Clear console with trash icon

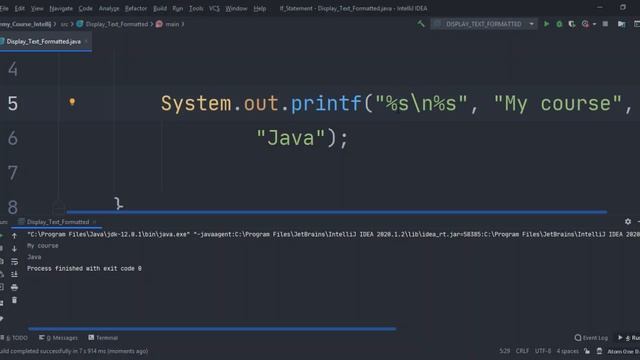click(14, 300)
